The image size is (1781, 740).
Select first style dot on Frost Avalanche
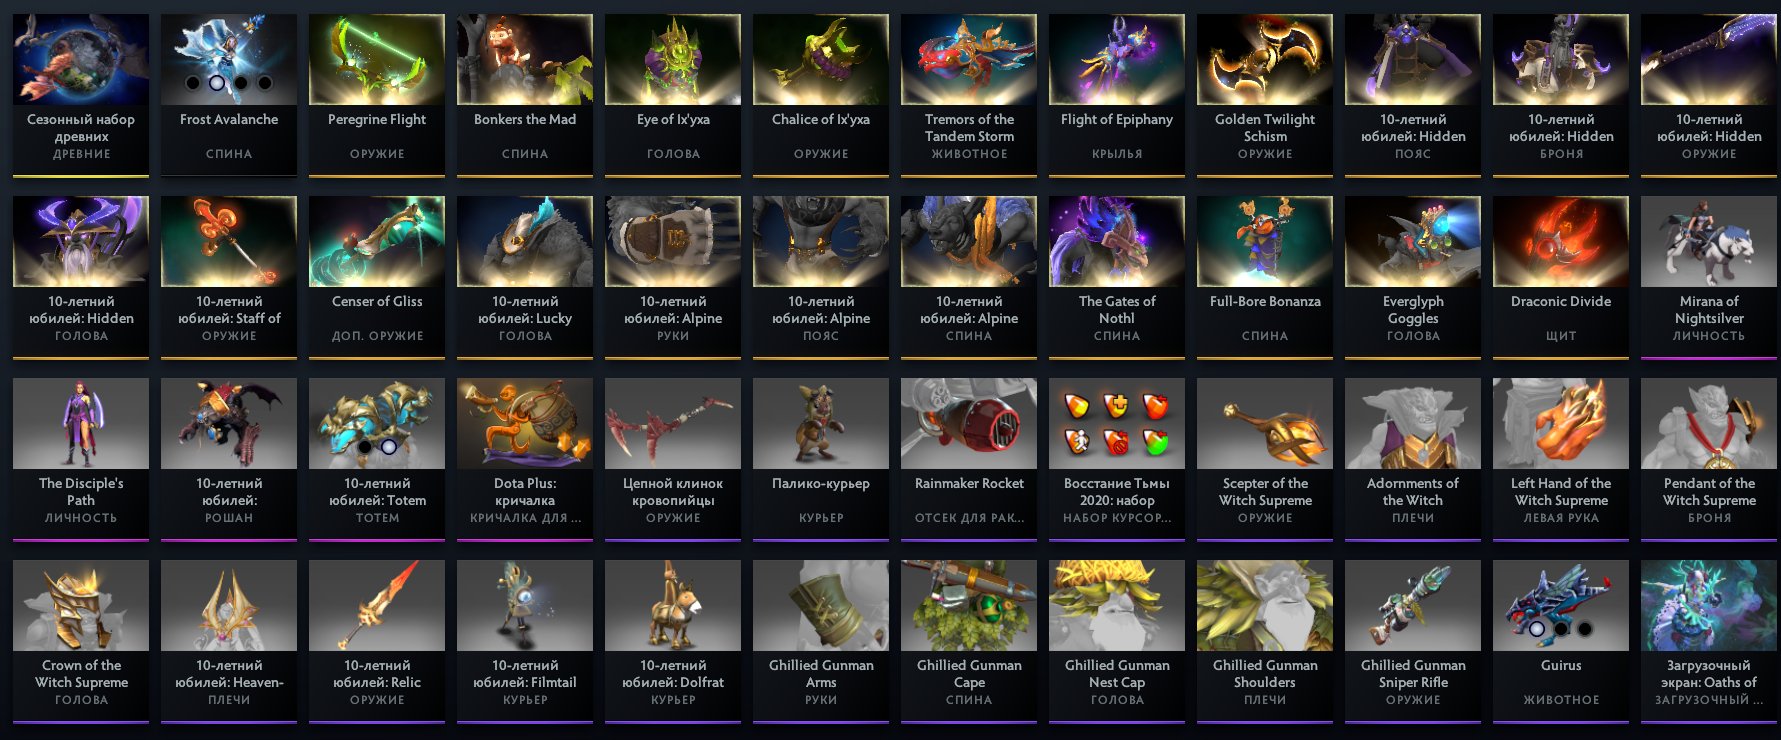click(x=193, y=83)
